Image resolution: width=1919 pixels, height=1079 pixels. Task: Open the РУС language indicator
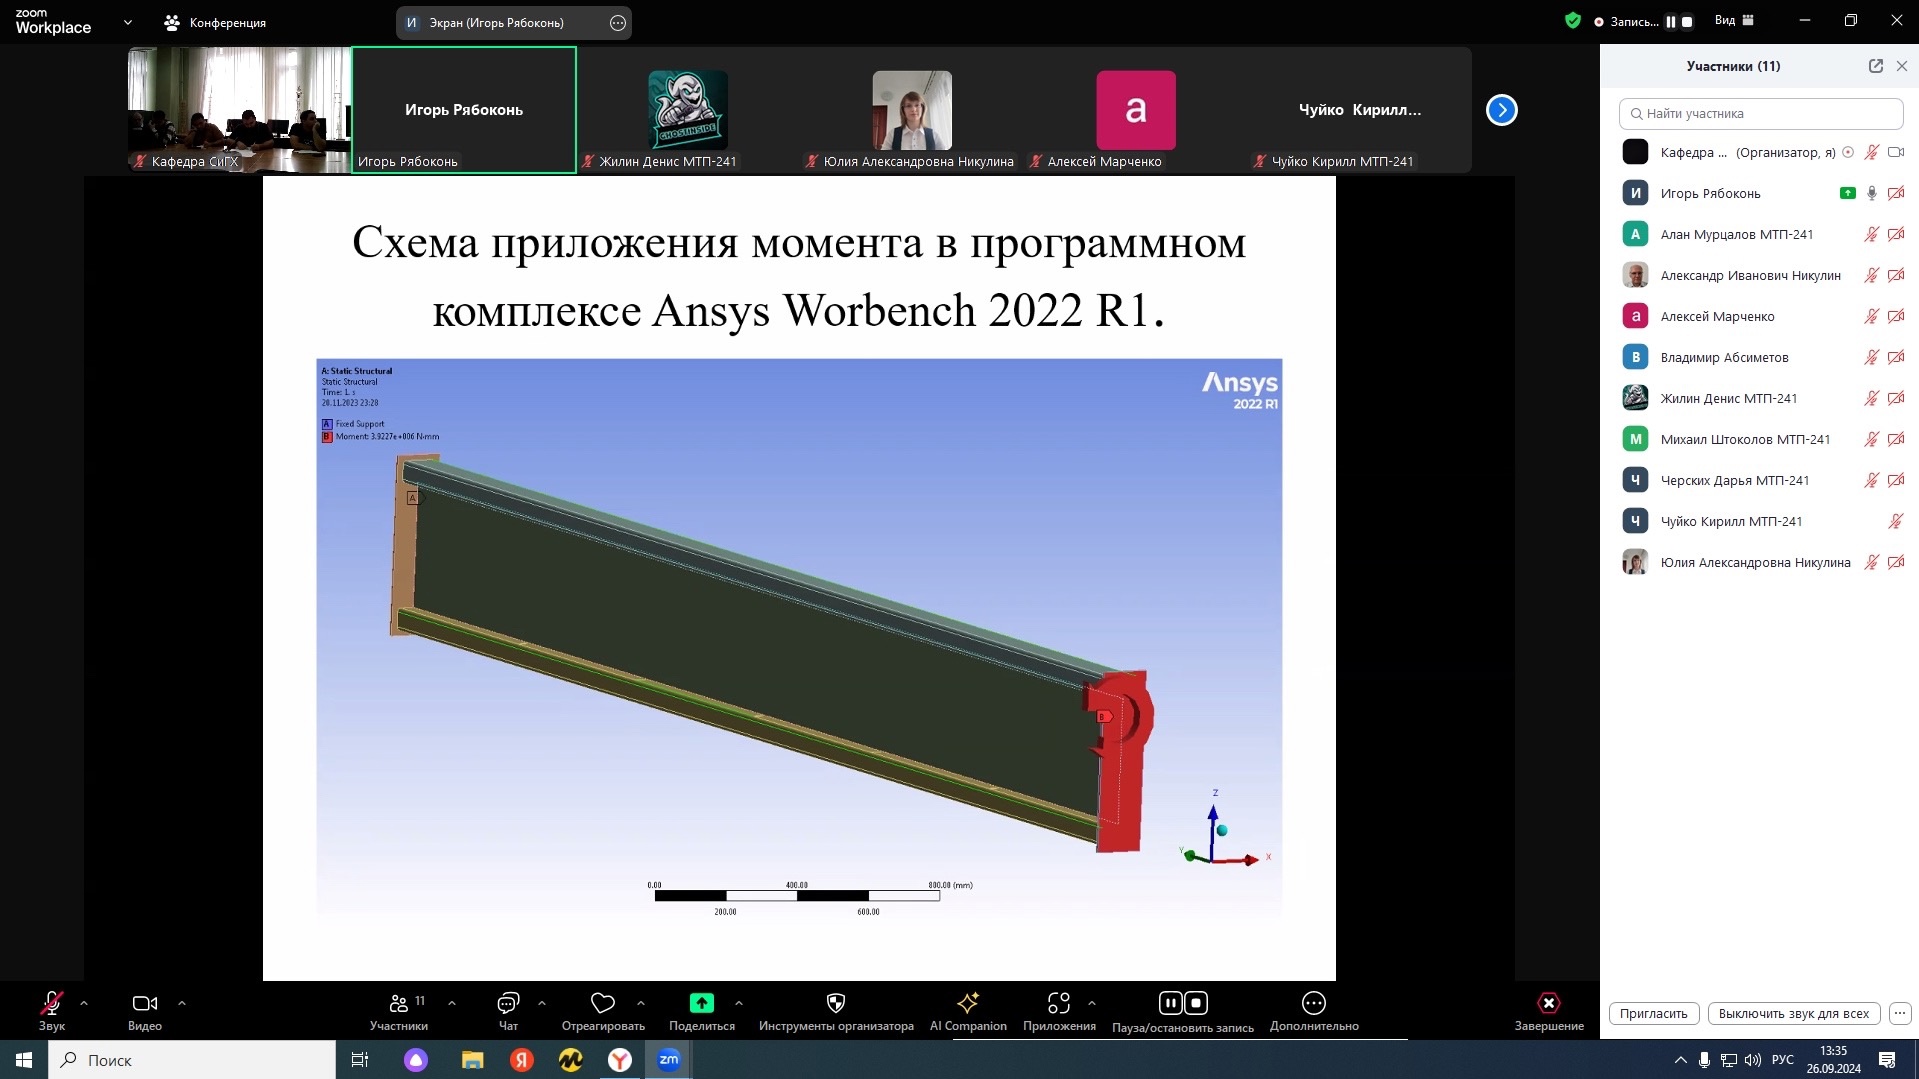tap(1782, 1060)
